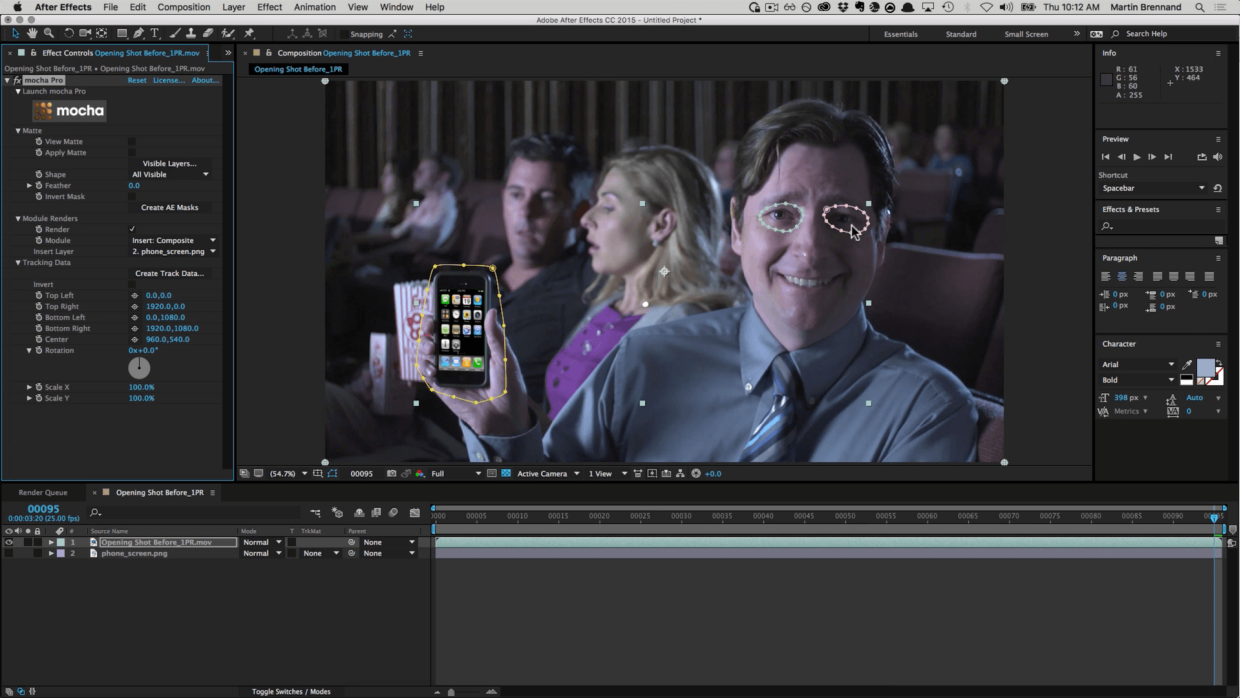Hide the Opening Shot Before_1PR.mov layer

tap(8, 542)
